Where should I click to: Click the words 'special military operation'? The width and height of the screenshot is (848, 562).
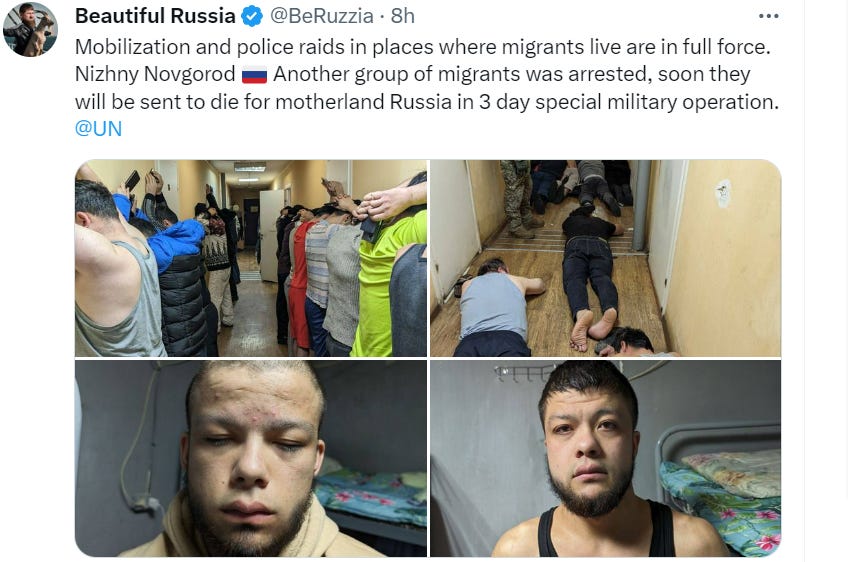[x=657, y=102]
